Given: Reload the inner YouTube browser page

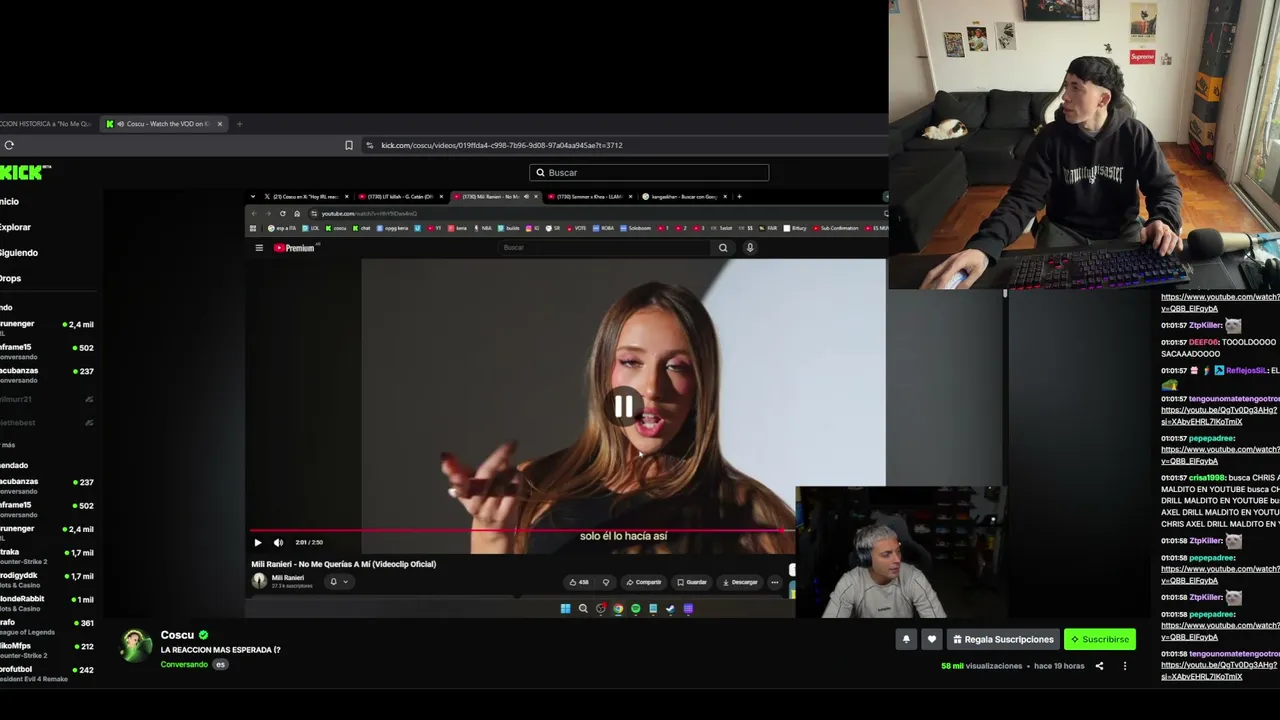Looking at the screenshot, I should (283, 213).
